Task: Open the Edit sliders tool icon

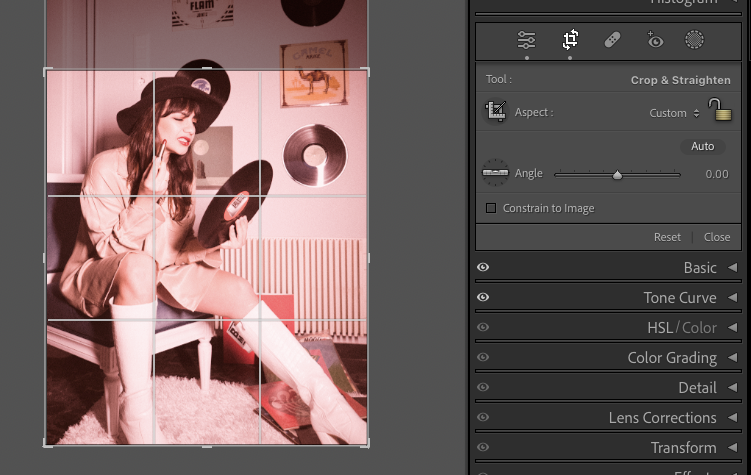Action: tap(526, 40)
